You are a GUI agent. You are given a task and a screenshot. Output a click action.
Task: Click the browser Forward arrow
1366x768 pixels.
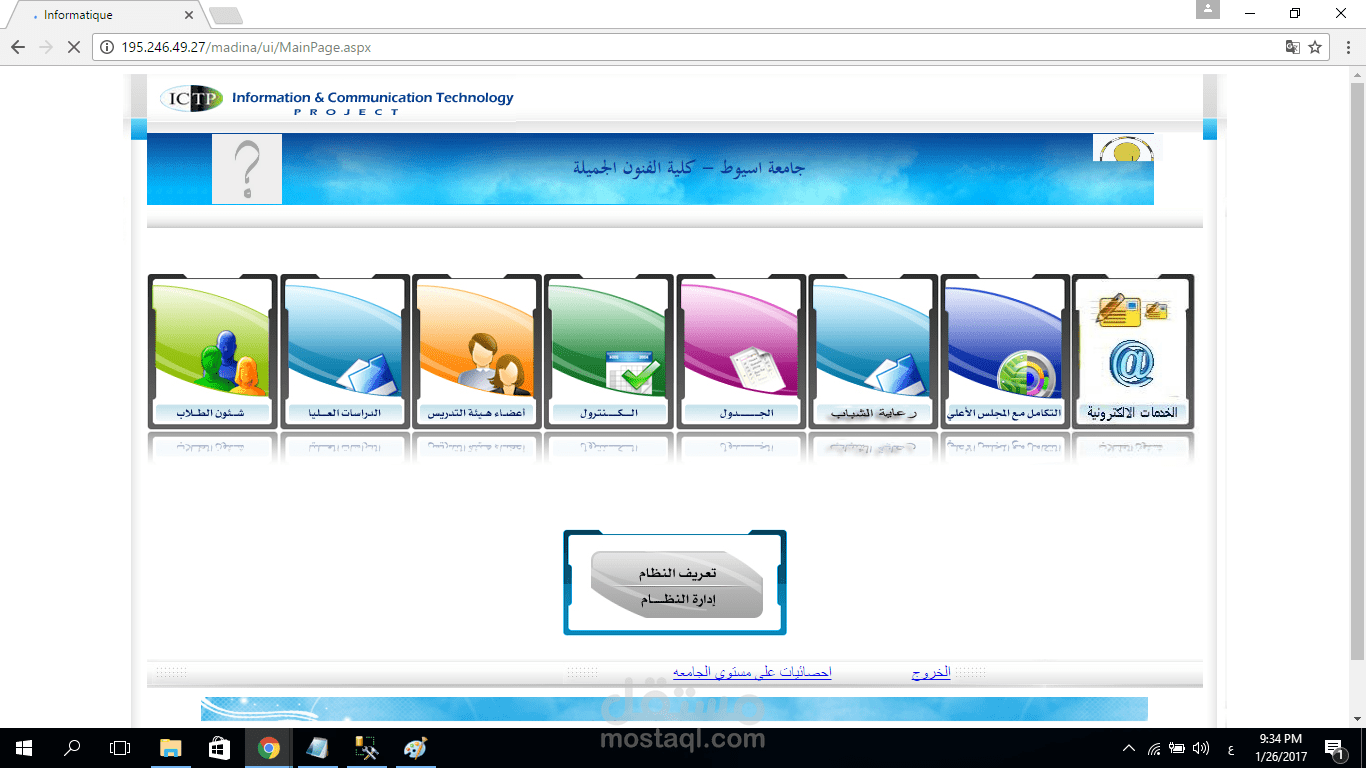tap(45, 47)
